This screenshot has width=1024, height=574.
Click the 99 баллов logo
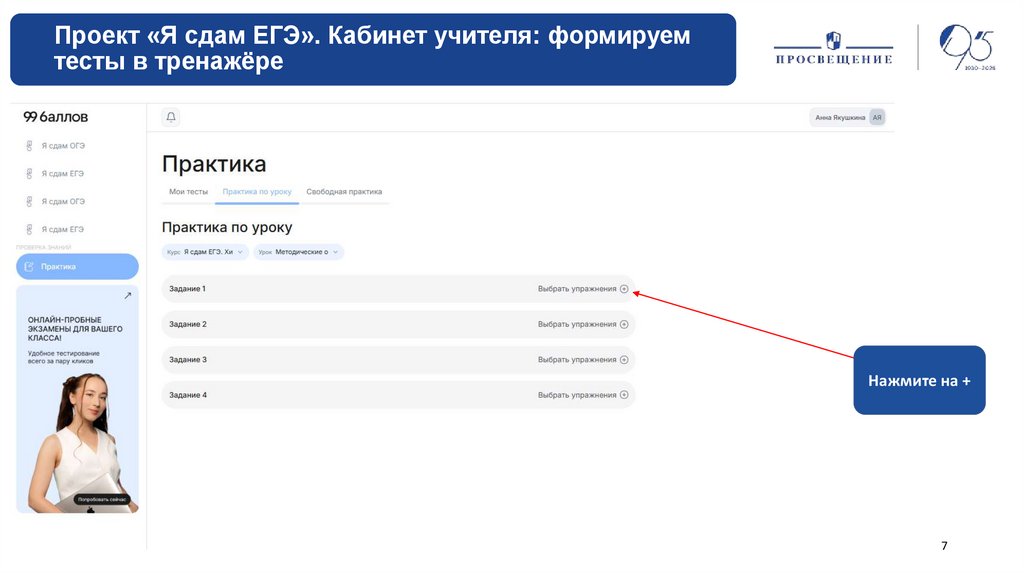click(56, 117)
